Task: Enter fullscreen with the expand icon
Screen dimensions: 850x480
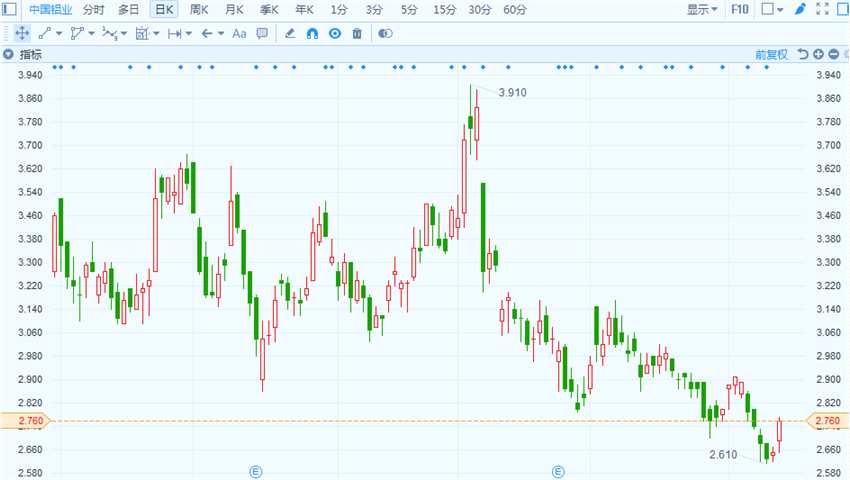Action: 822,9
